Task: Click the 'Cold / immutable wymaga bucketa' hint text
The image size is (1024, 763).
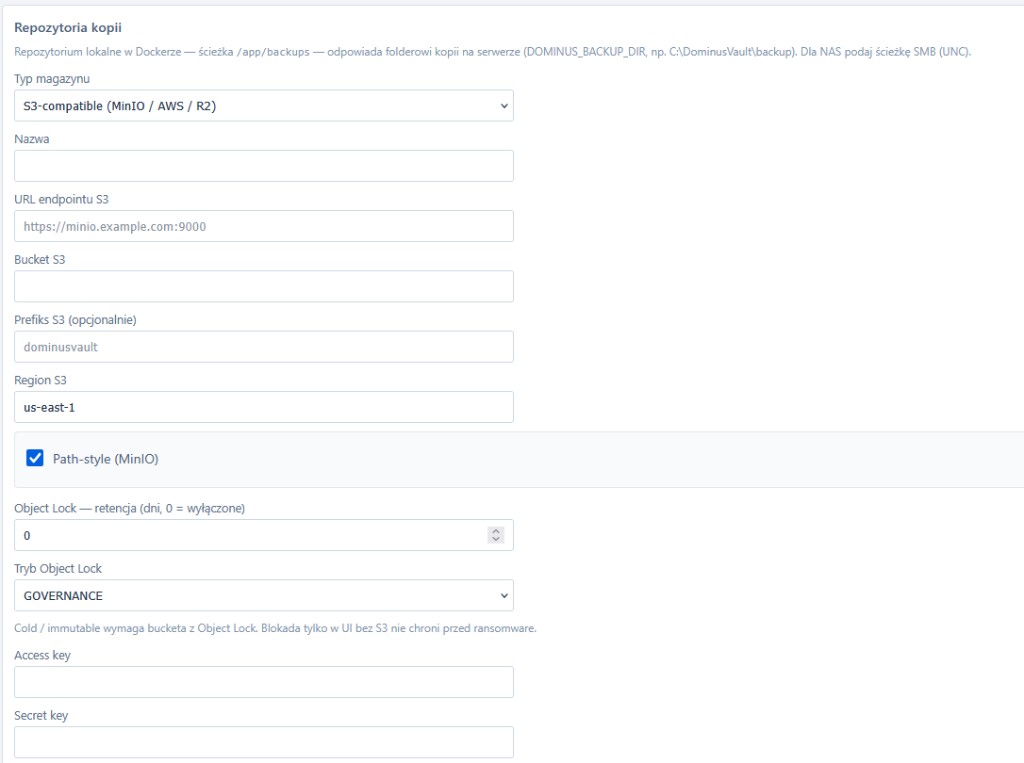Action: tap(275, 628)
